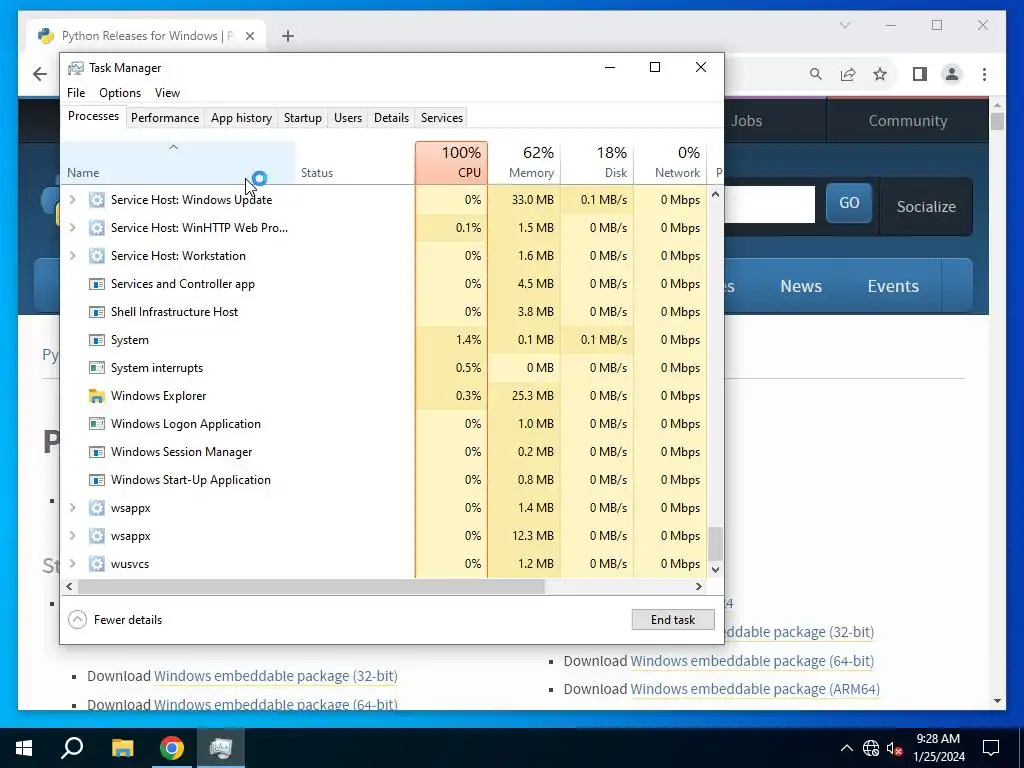Viewport: 1024px width, 768px height.
Task: Open the Windows Start menu
Action: 24,748
